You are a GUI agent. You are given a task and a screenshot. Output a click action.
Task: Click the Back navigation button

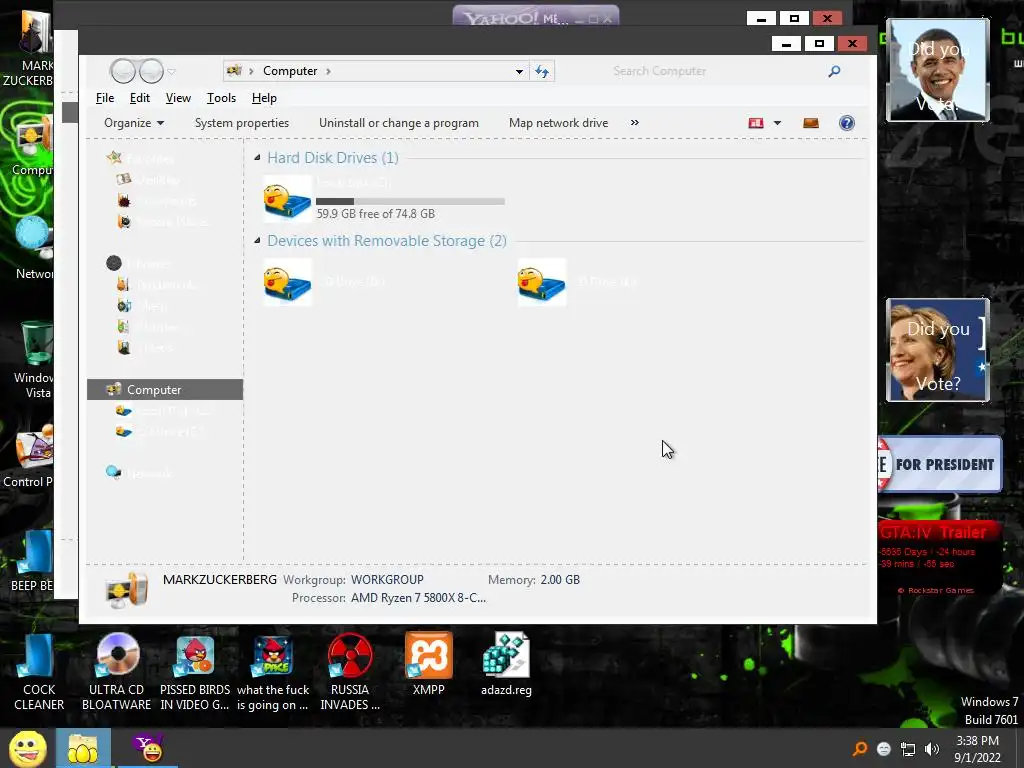[123, 71]
